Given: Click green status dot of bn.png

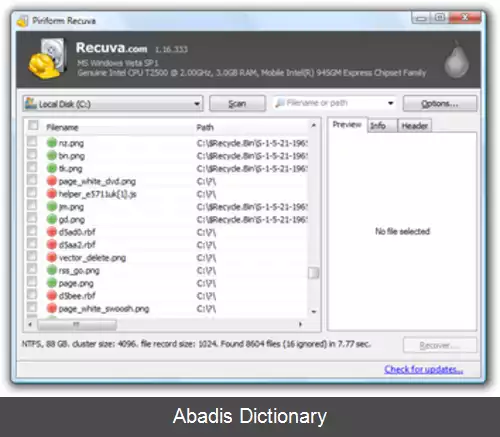Looking at the screenshot, I should click(52, 155).
